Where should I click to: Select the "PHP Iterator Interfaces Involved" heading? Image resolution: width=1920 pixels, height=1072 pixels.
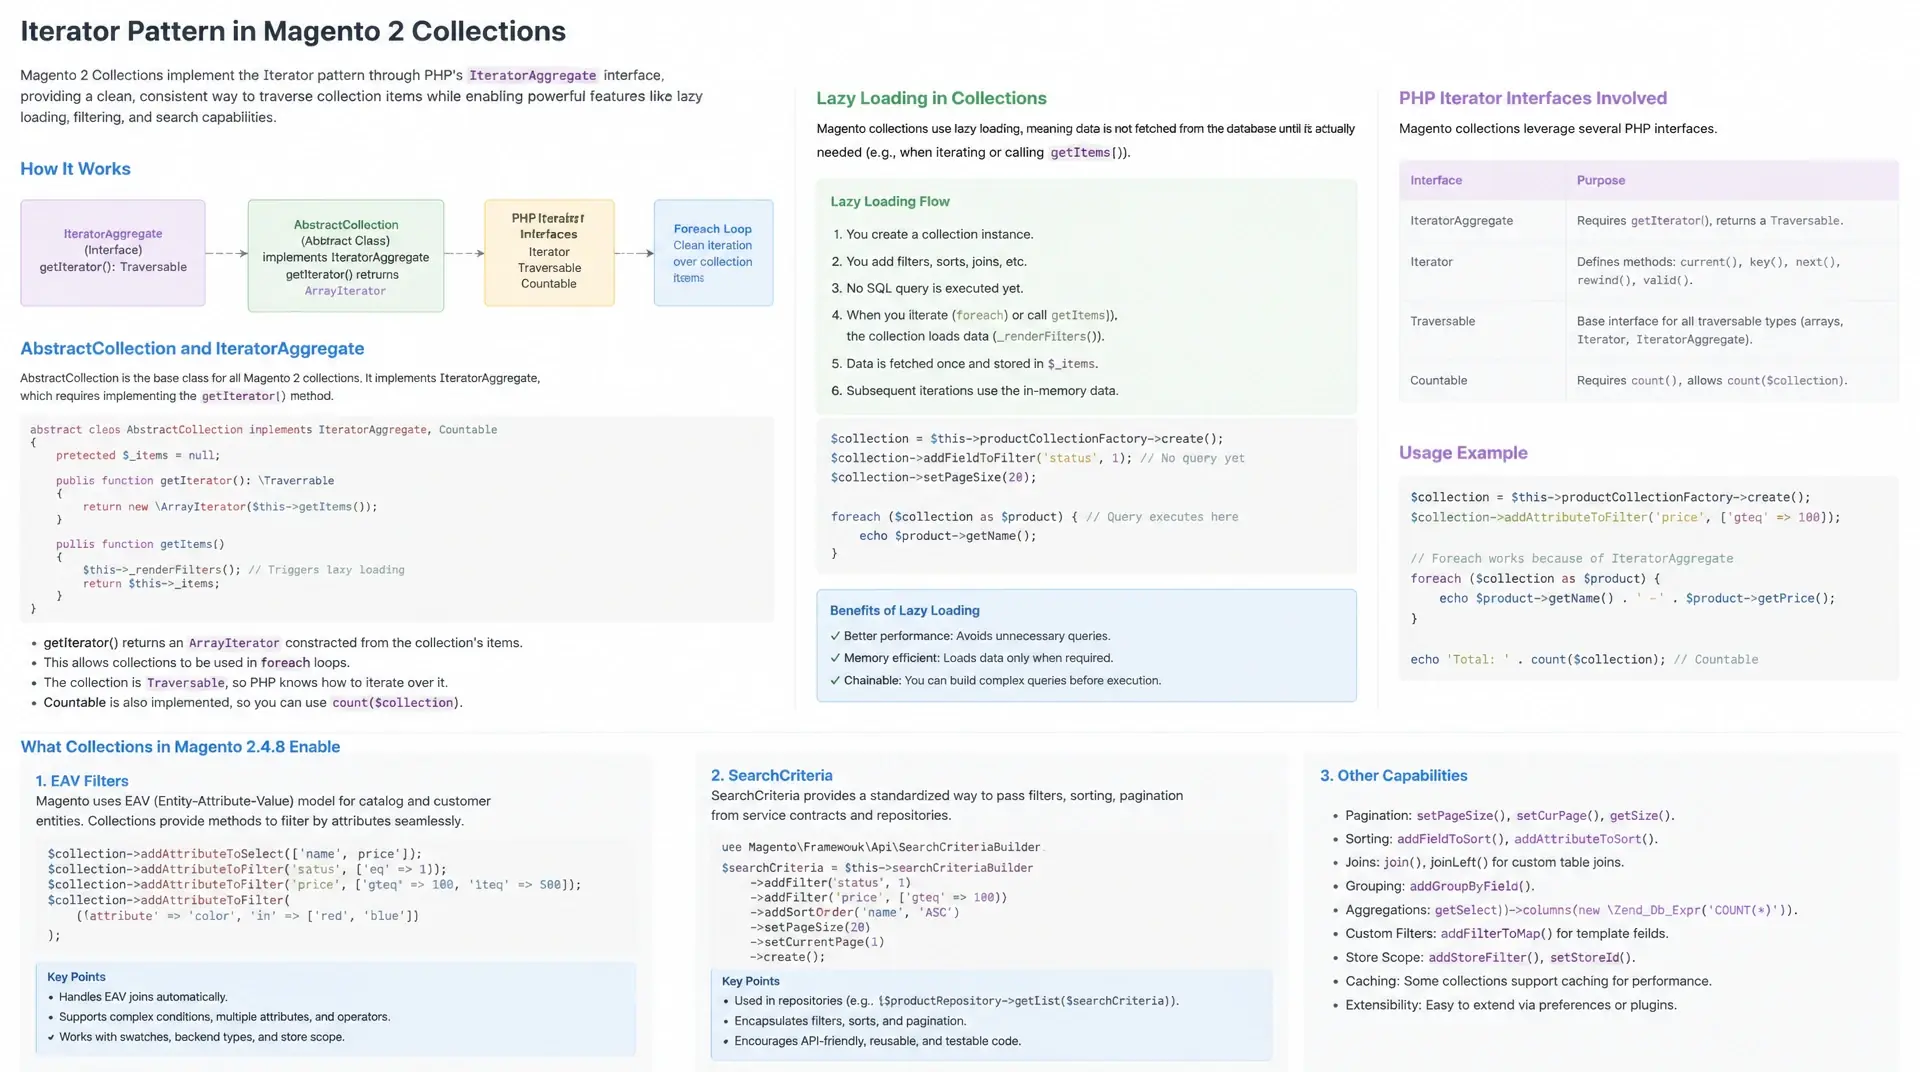click(1533, 98)
